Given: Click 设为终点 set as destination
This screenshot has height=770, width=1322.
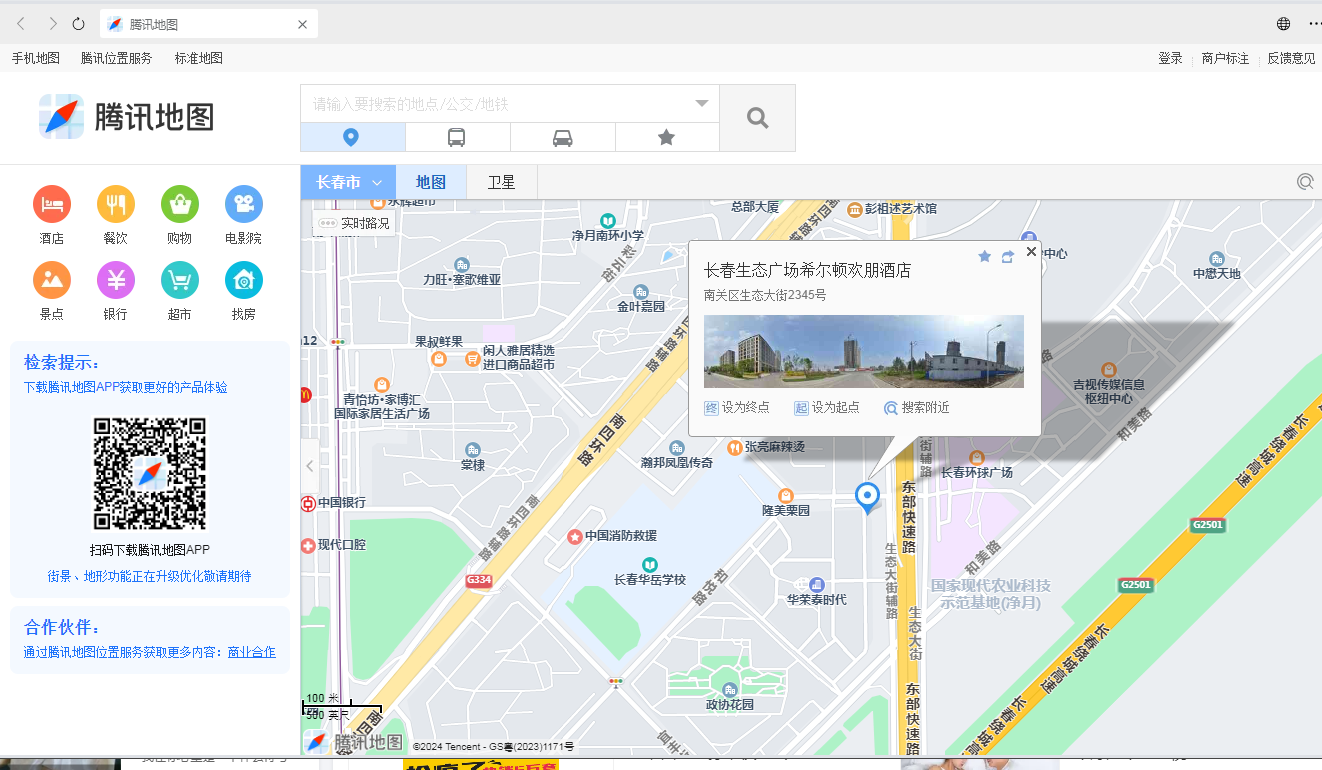Looking at the screenshot, I should (x=737, y=408).
